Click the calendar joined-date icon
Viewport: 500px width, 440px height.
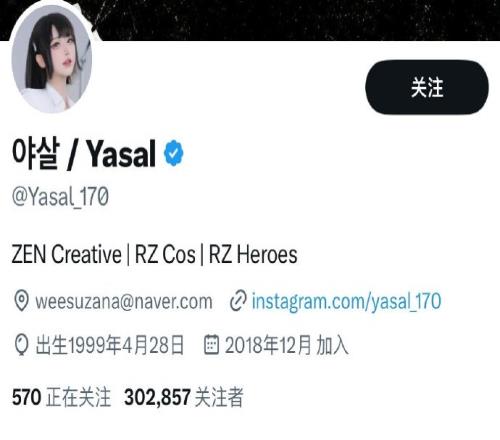(211, 344)
